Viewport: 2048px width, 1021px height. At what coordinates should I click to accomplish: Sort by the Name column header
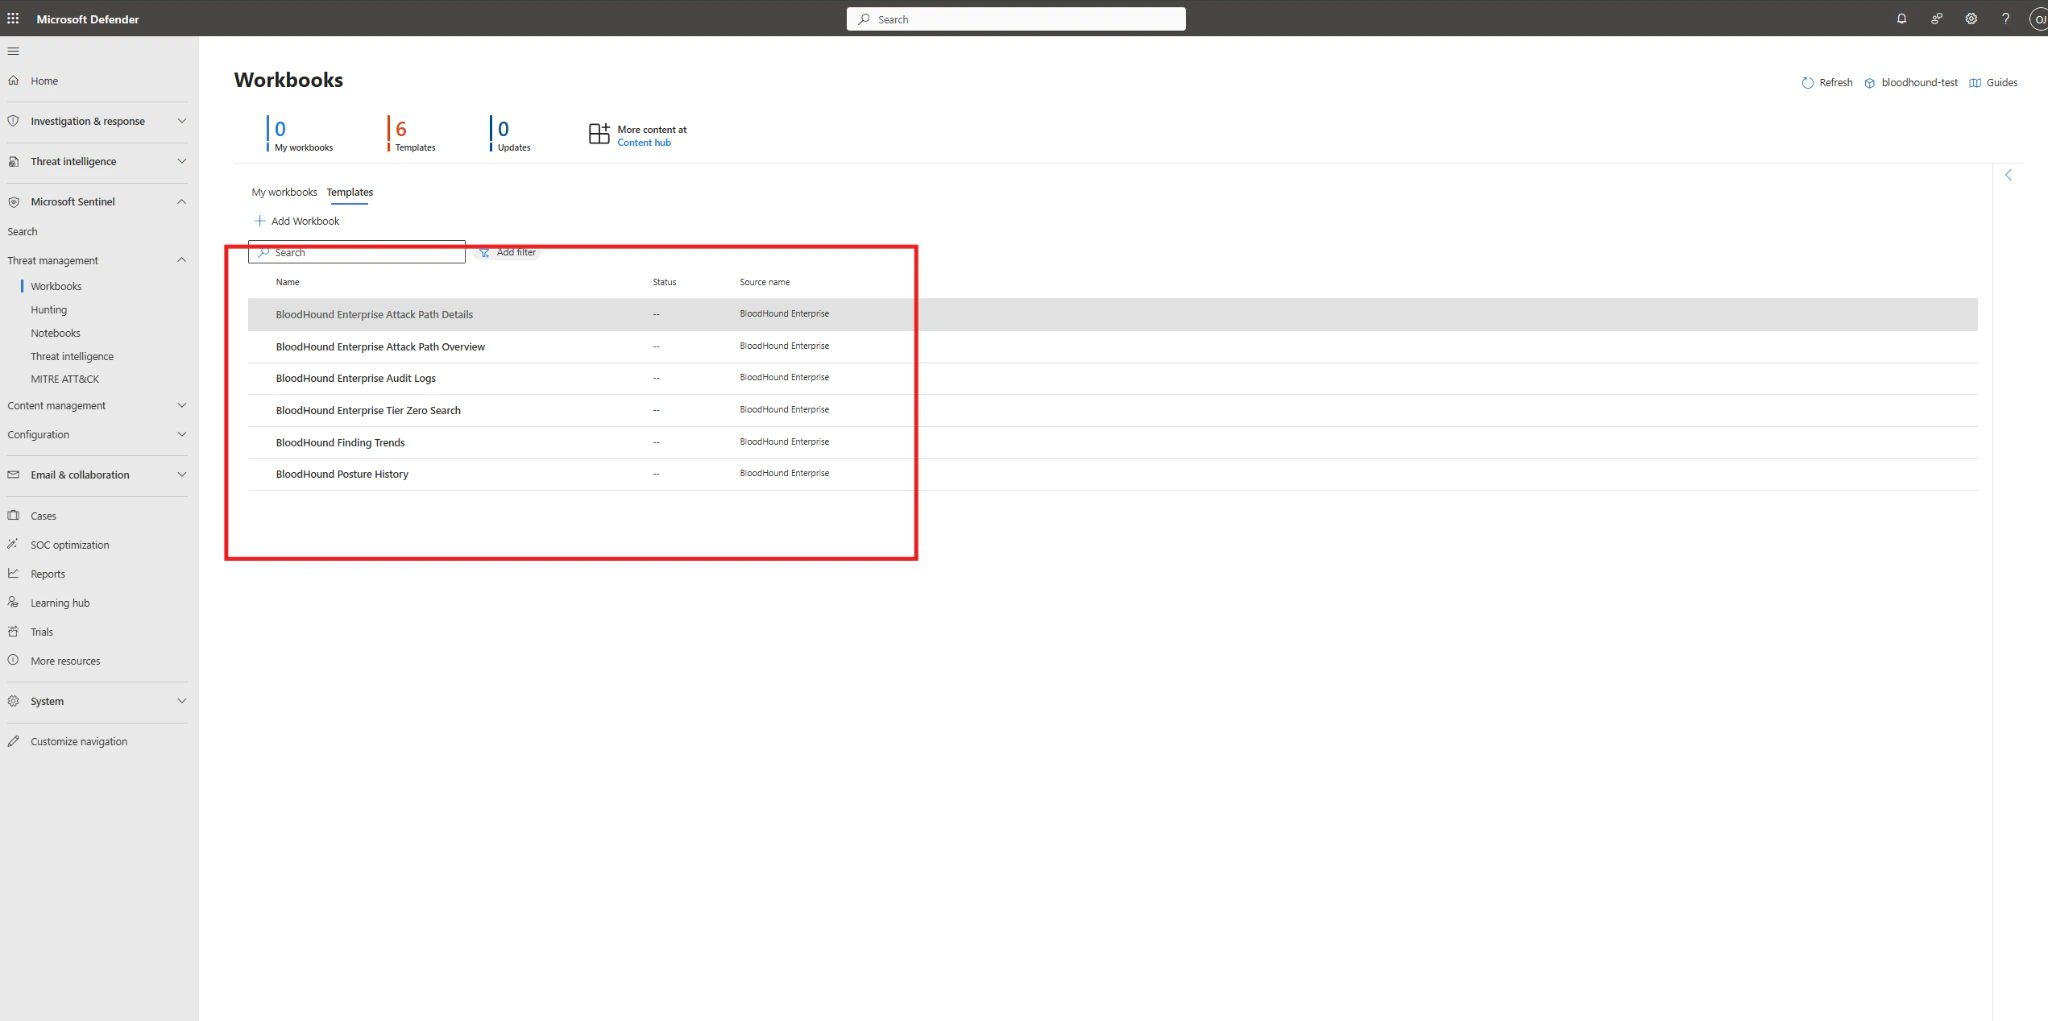pos(288,282)
